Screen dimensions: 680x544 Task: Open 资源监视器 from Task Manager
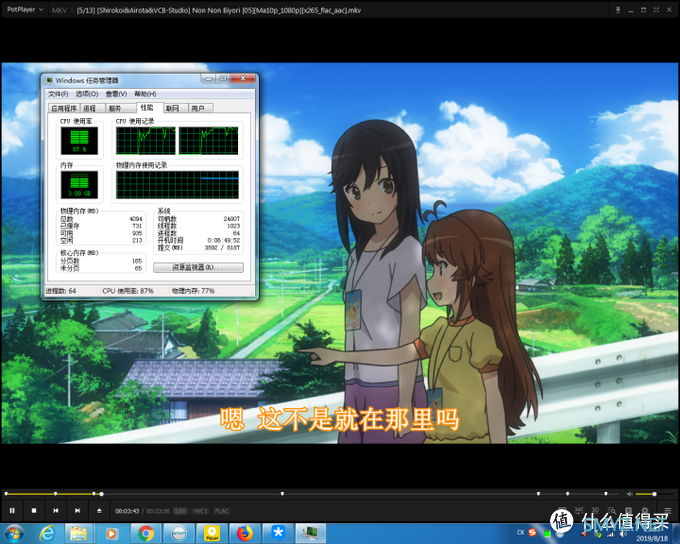tap(198, 267)
